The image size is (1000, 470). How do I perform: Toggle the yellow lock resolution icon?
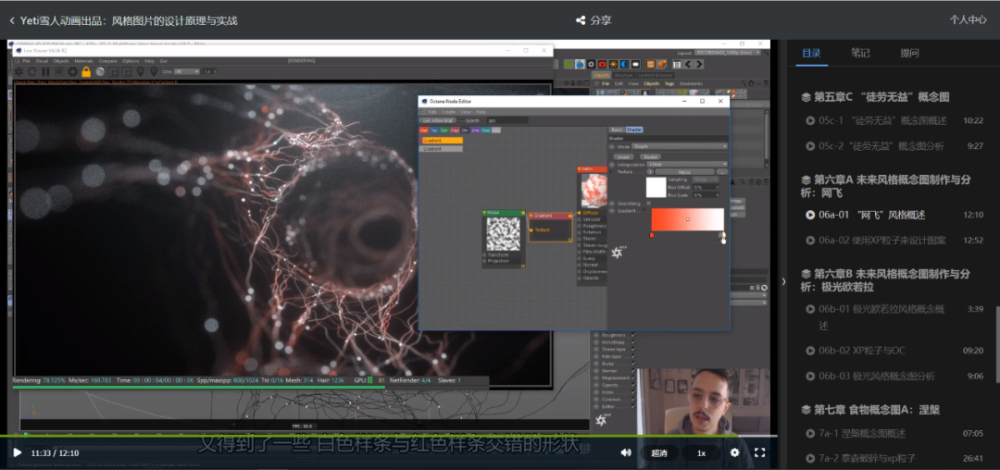[87, 71]
